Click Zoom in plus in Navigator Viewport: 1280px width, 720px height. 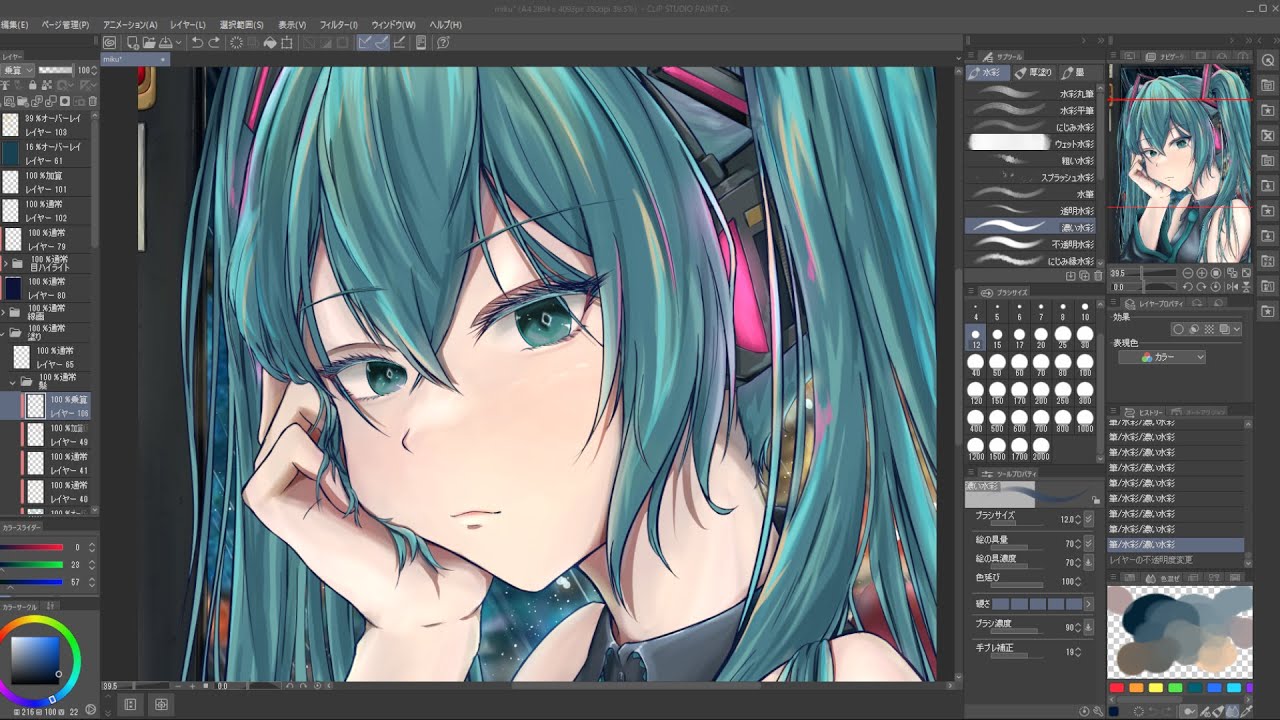[x=1202, y=272]
